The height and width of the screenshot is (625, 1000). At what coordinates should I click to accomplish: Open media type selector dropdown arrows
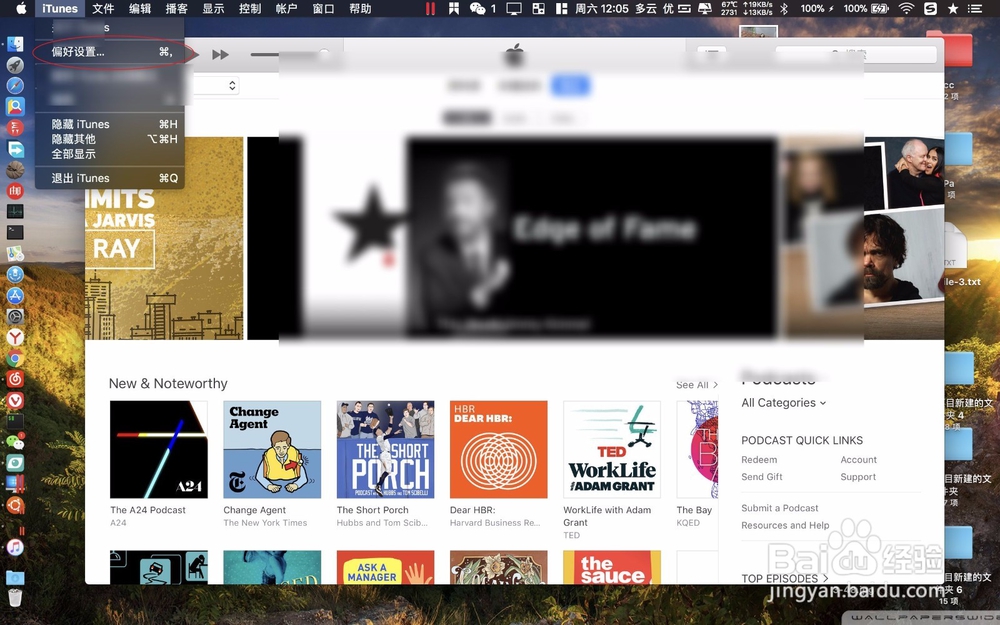coord(232,85)
